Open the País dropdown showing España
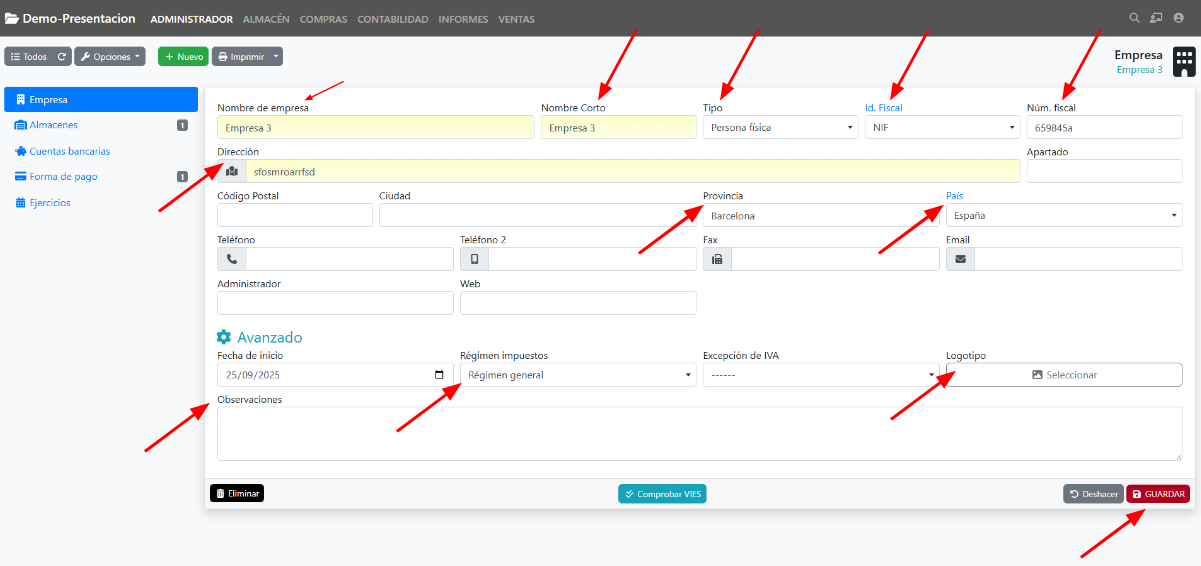The height and width of the screenshot is (566, 1201). pyautogui.click(x=1064, y=215)
